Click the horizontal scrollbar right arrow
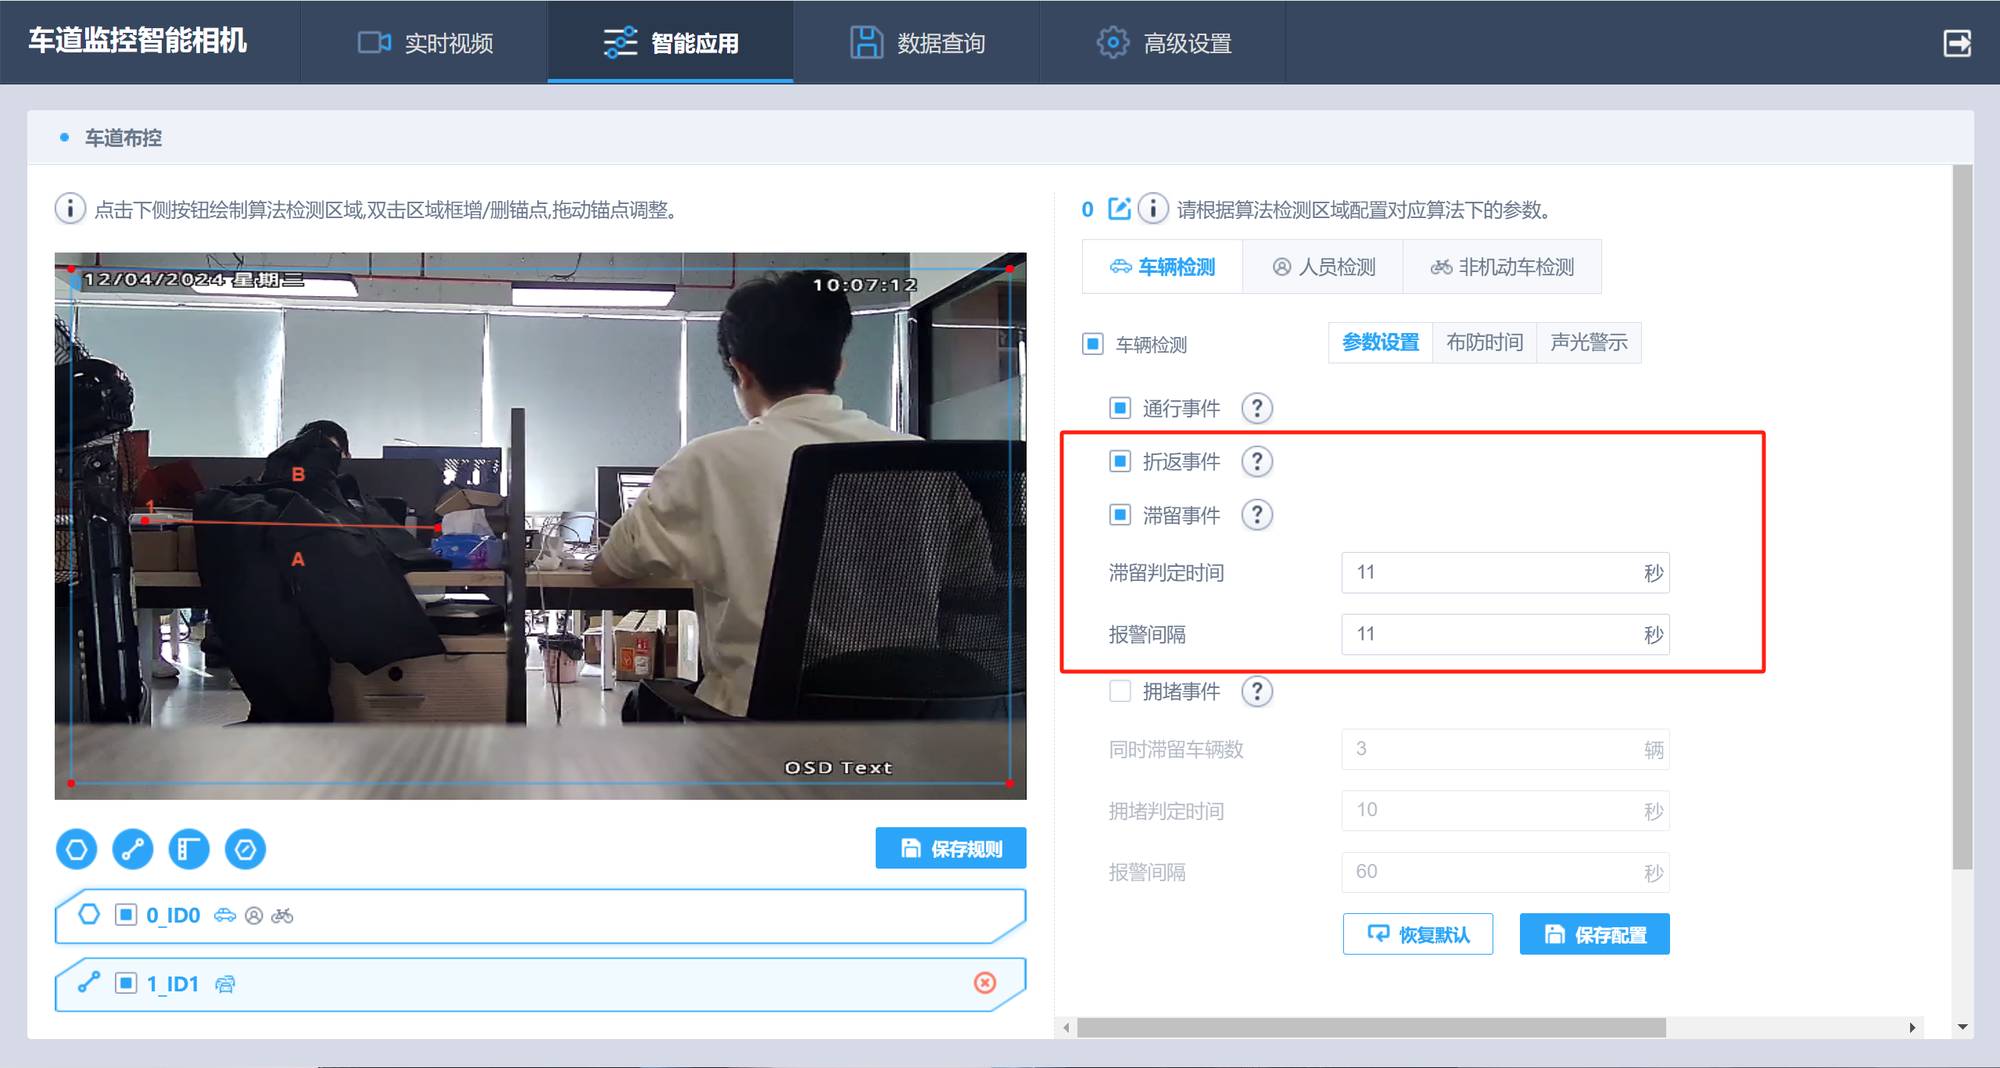The image size is (2000, 1068). click(x=1912, y=1027)
